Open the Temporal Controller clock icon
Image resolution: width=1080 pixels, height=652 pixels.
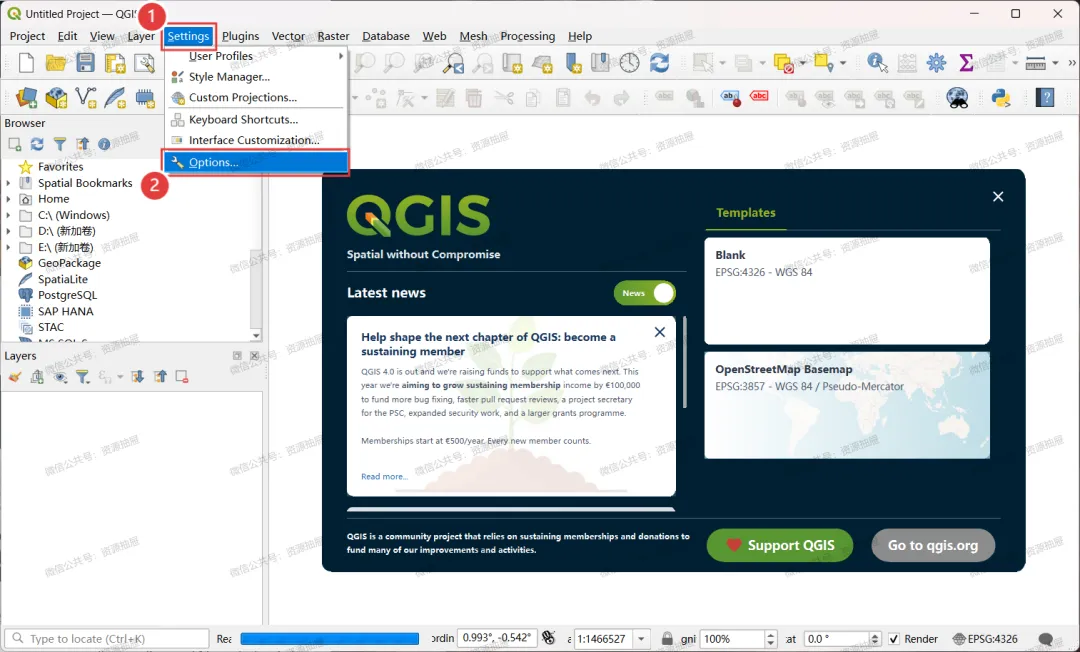pyautogui.click(x=629, y=63)
